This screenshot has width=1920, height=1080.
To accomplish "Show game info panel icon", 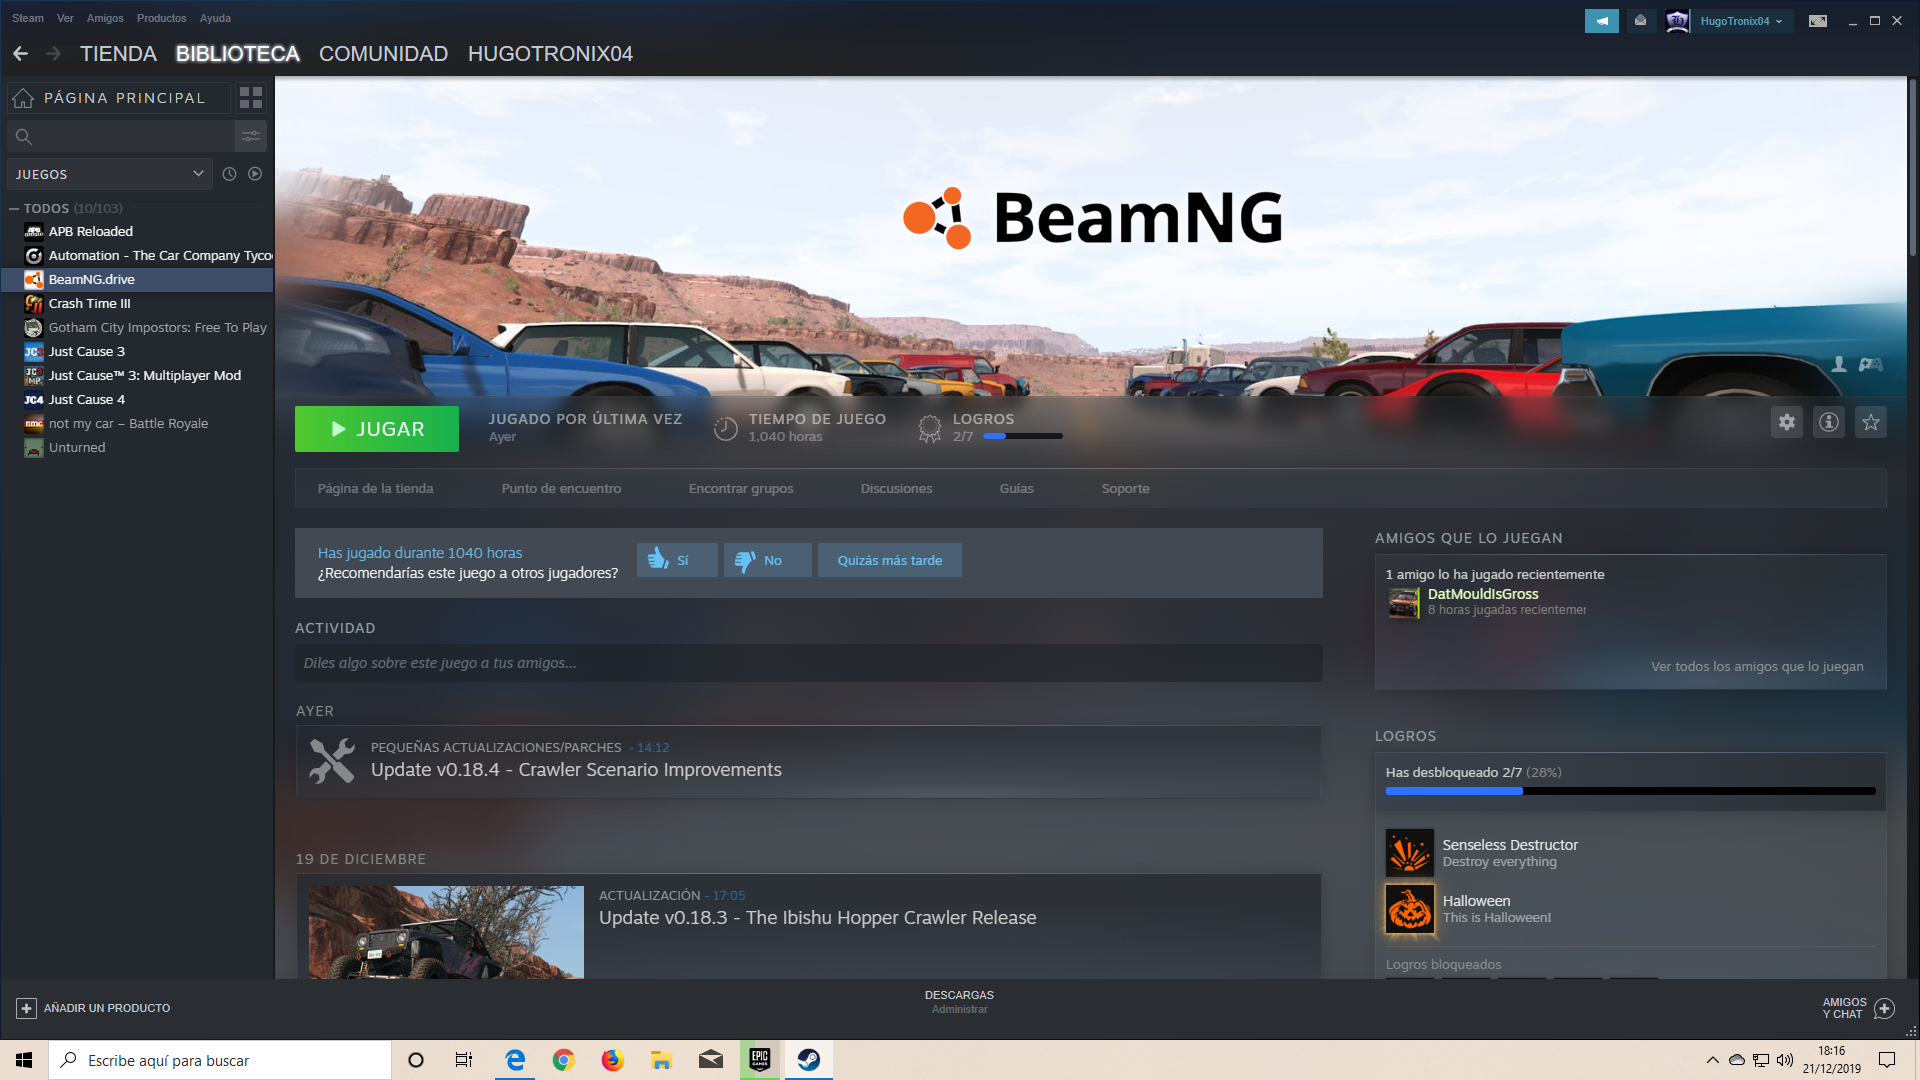I will (x=1828, y=423).
